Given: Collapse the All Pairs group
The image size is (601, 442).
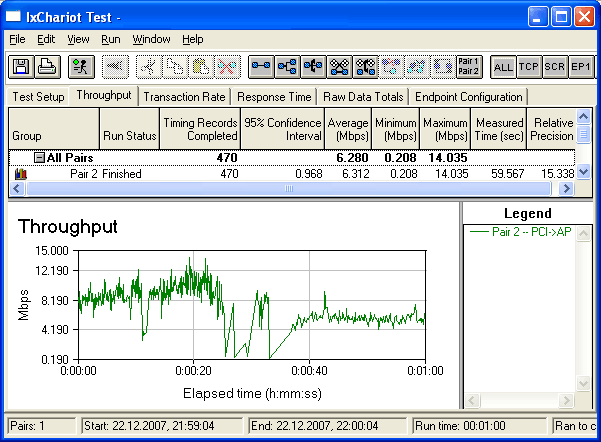Looking at the screenshot, I should click(x=39, y=158).
